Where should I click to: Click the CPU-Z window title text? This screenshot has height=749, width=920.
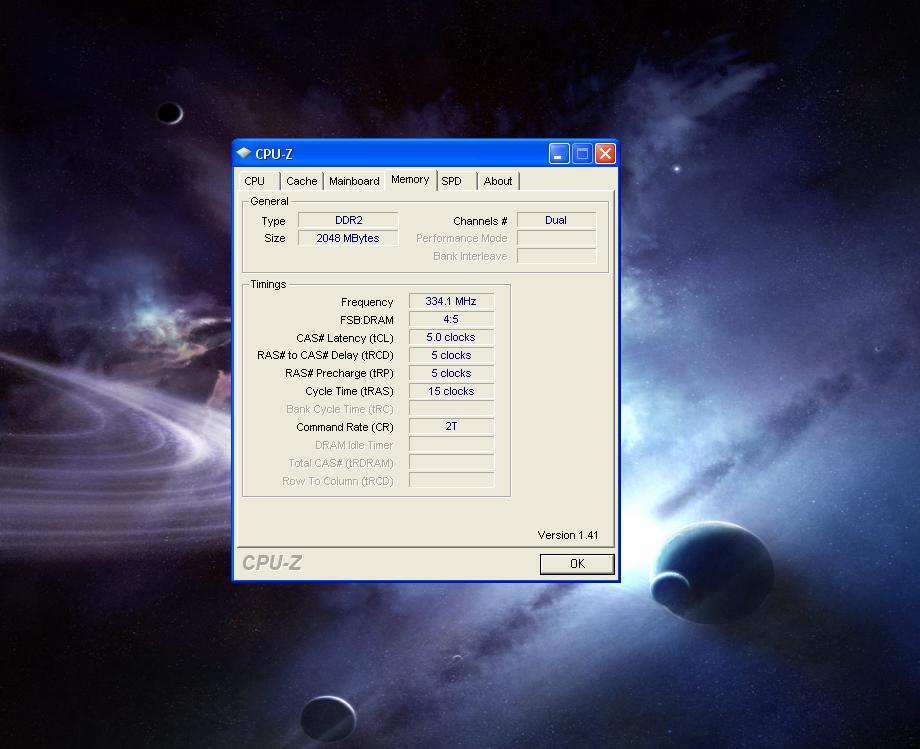coord(274,154)
